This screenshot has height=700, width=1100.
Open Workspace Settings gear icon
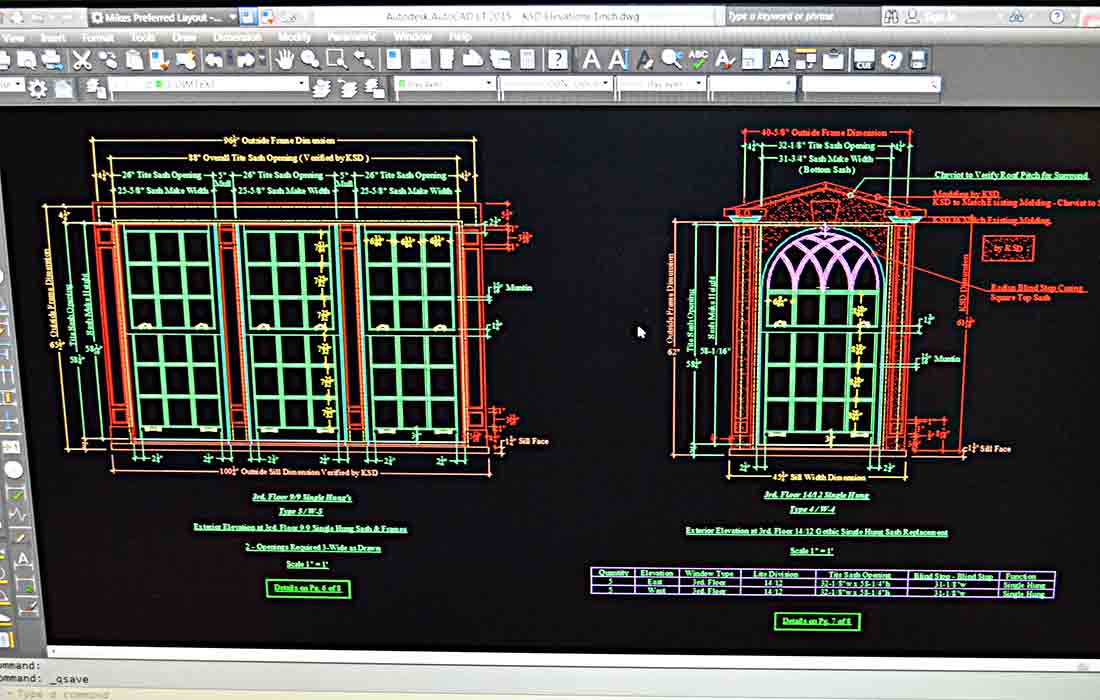(37, 88)
